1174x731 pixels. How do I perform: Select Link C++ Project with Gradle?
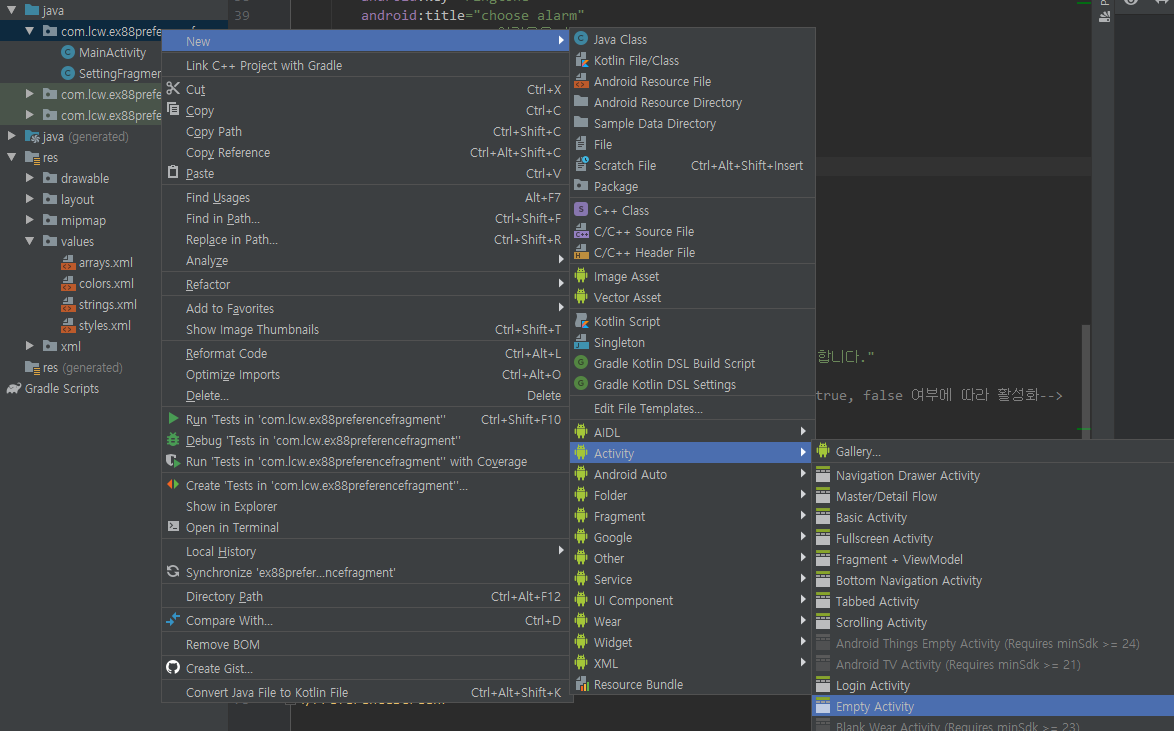pyautogui.click(x=365, y=65)
